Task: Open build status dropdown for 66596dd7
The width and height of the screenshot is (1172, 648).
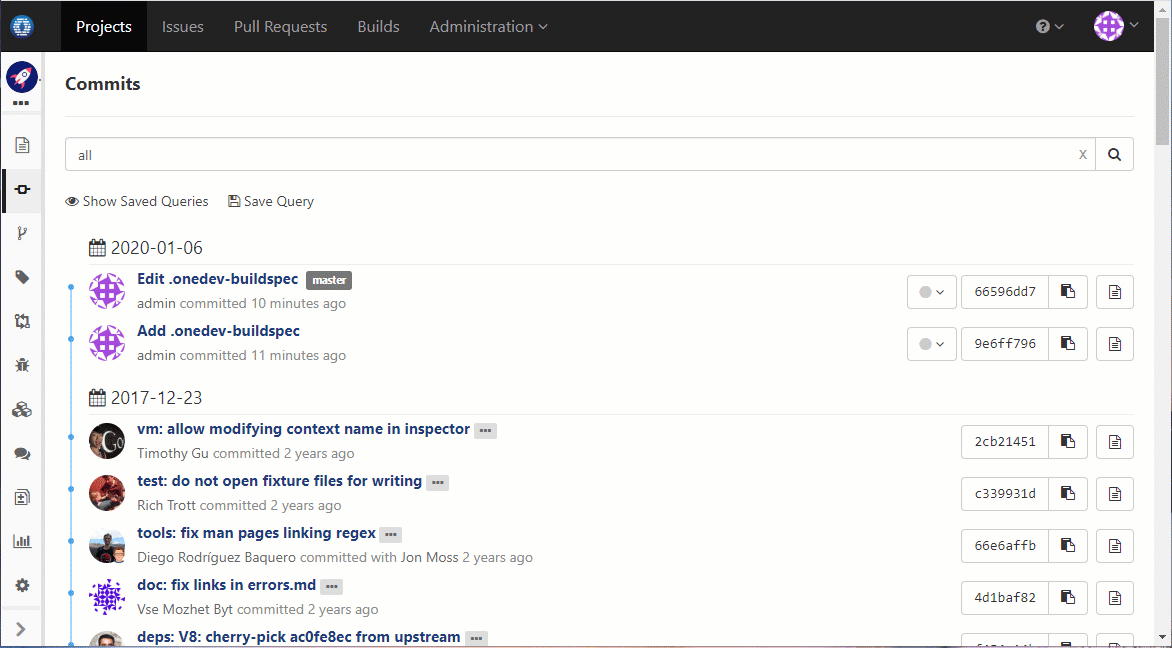Action: click(x=932, y=291)
